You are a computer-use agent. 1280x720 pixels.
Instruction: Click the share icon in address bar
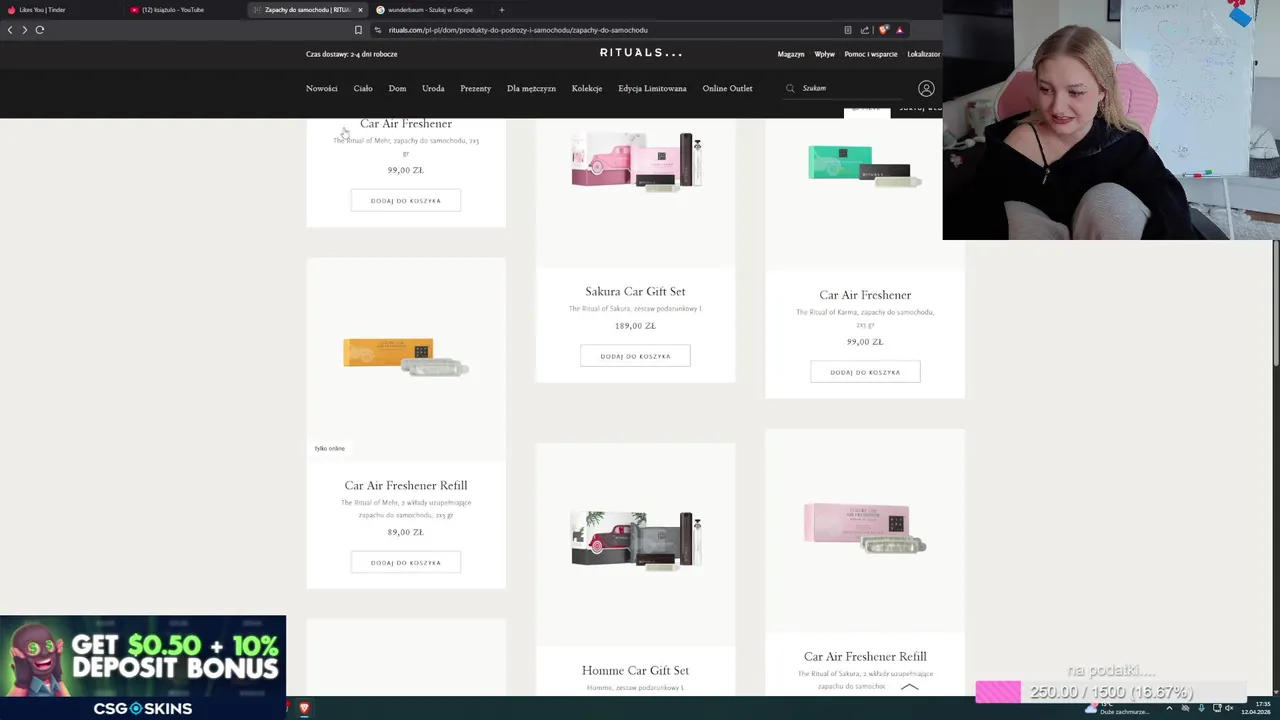pyautogui.click(x=865, y=30)
